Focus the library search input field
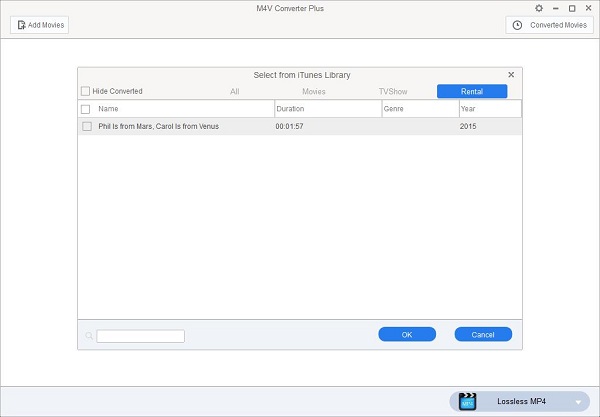Screen dimensions: 600x417 140,336
